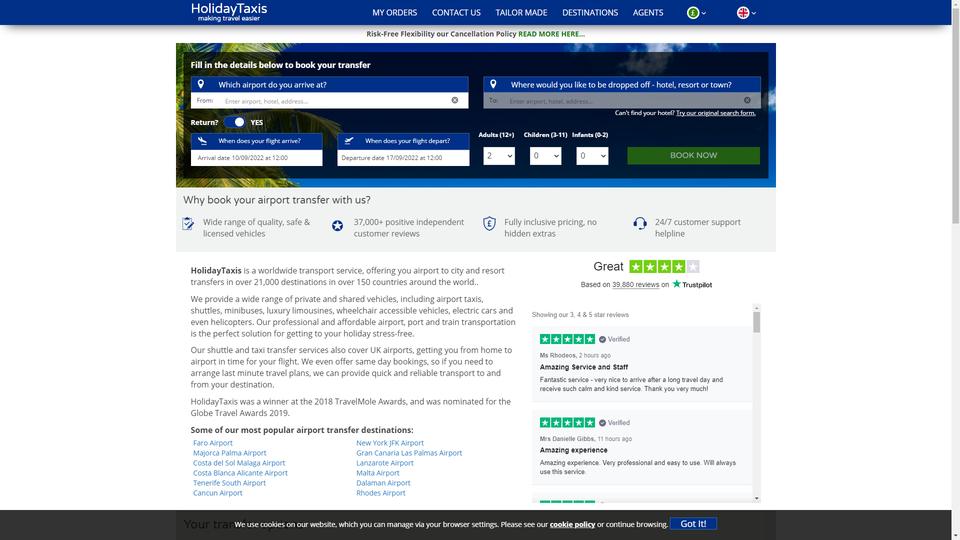Clear the To field with the x icon

(748, 100)
